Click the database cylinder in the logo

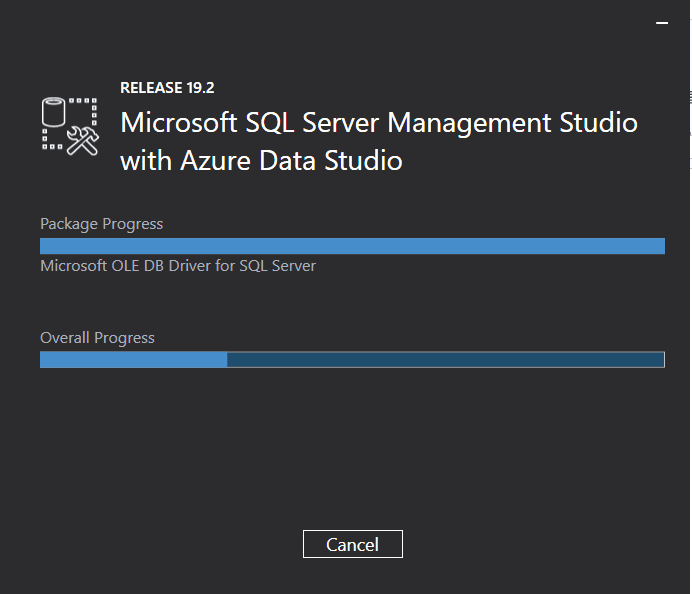point(54,110)
